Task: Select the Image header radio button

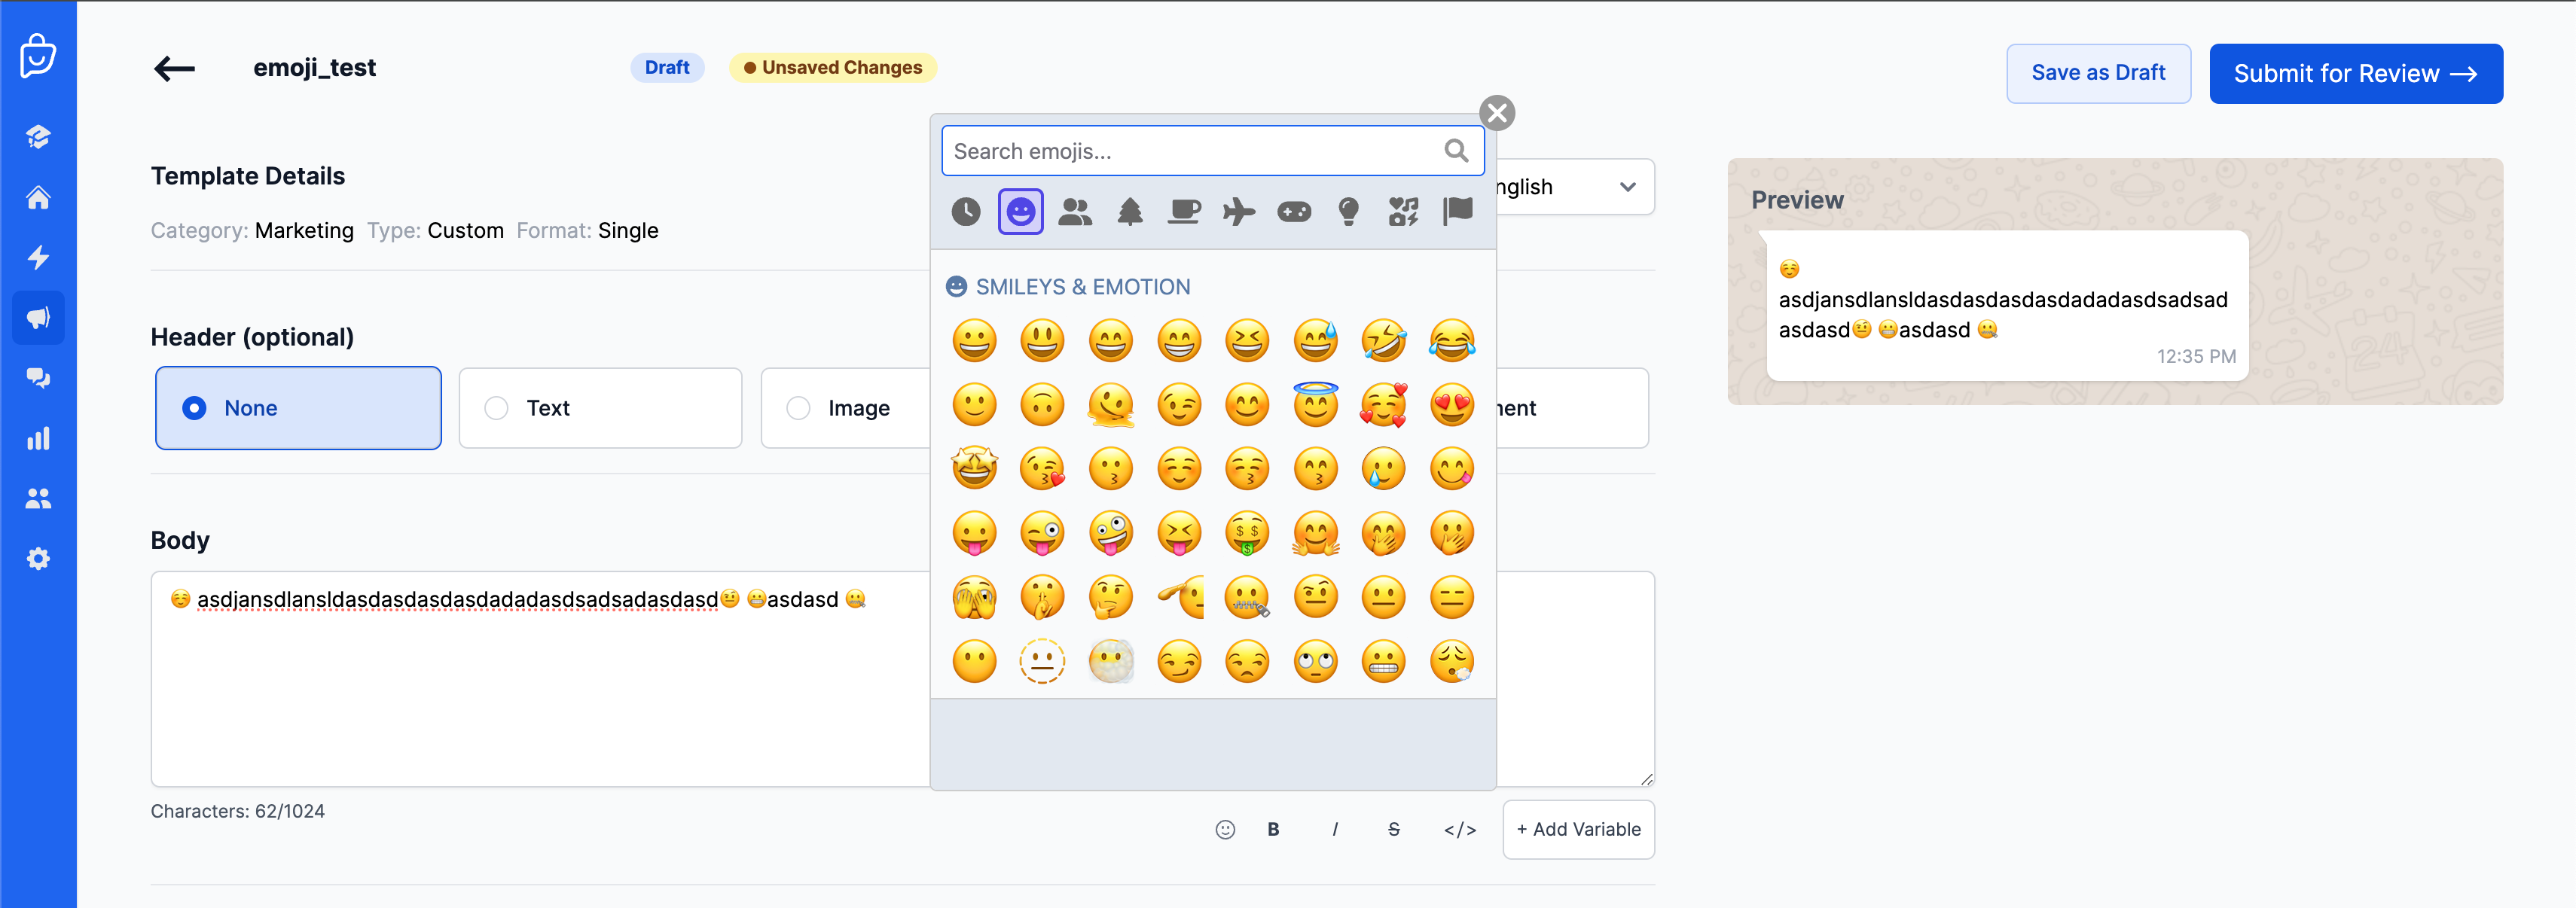Action: tap(798, 407)
